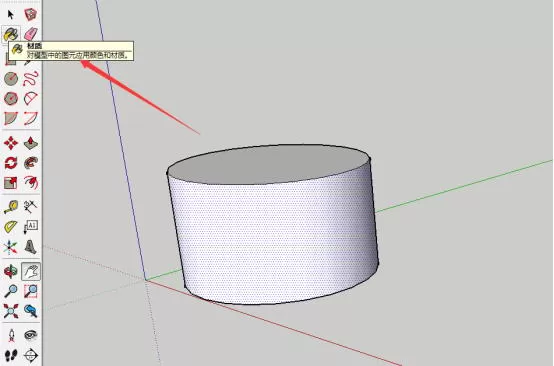Choose the Polygon drawing tool
The image size is (554, 366).
(11, 98)
